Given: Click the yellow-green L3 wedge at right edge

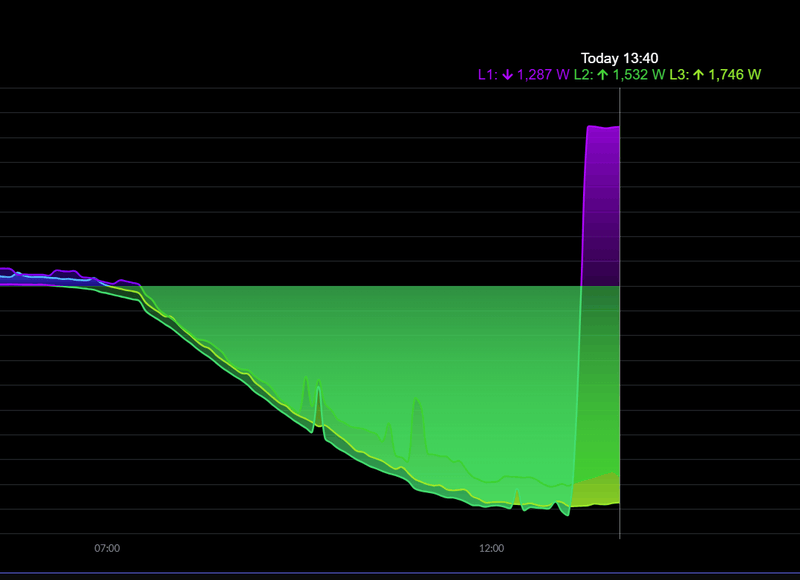Looking at the screenshot, I should point(597,491).
